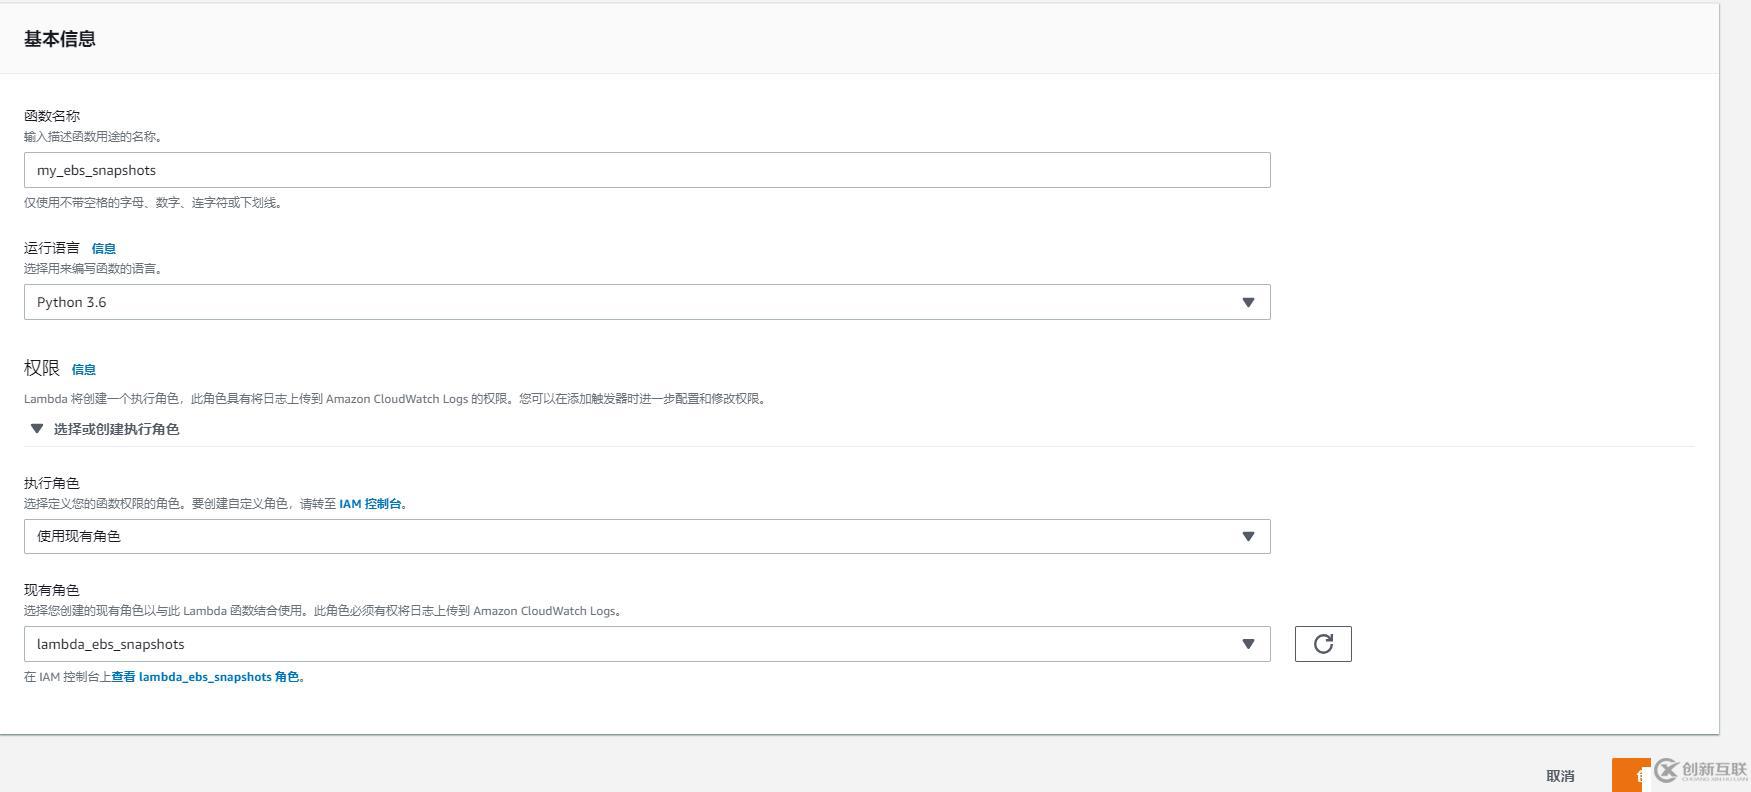
Task: Open the 信息 link next to 权限
Action: (84, 369)
